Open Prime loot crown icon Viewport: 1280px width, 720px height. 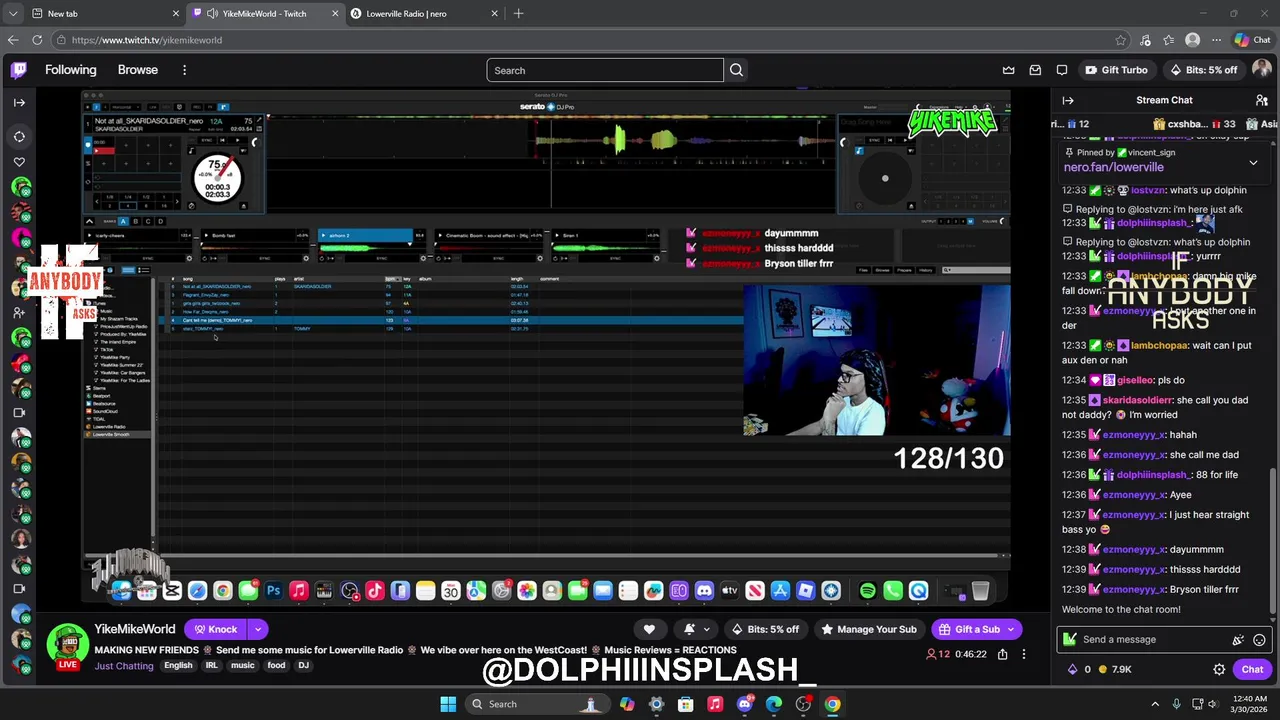pyautogui.click(x=1008, y=70)
